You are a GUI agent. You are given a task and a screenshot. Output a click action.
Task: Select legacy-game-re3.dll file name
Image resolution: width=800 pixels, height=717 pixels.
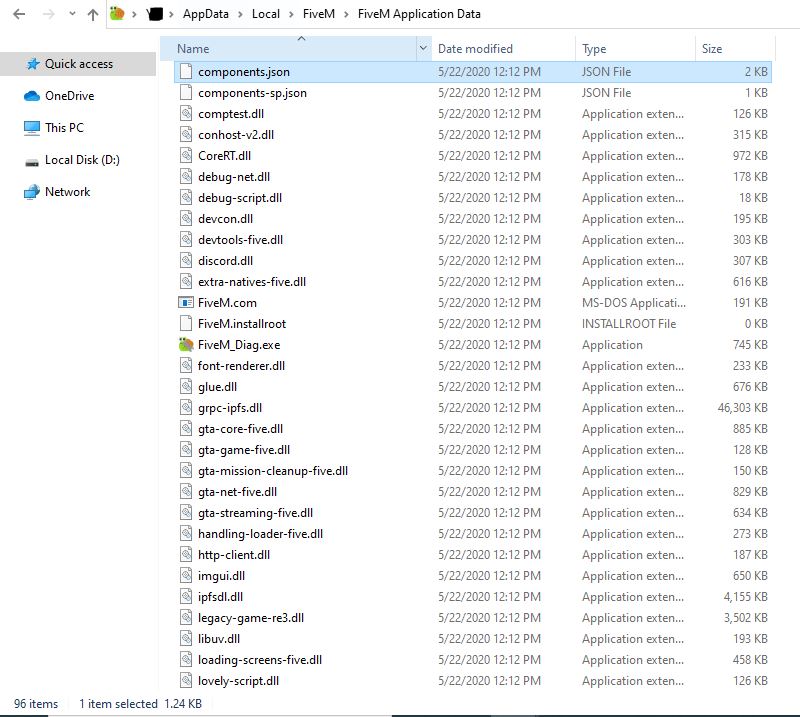251,618
